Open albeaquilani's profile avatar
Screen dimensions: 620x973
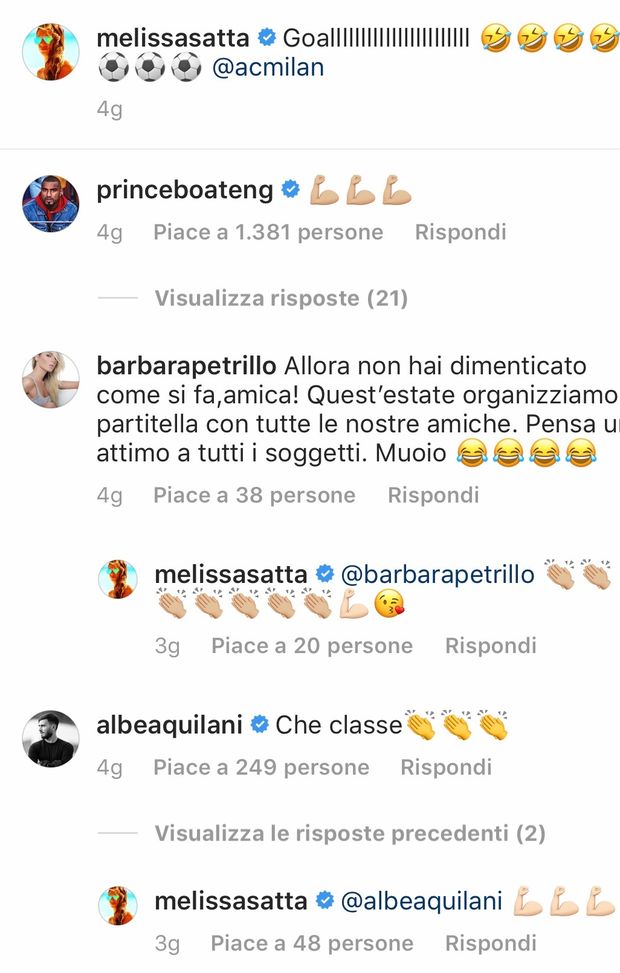[x=50, y=738]
